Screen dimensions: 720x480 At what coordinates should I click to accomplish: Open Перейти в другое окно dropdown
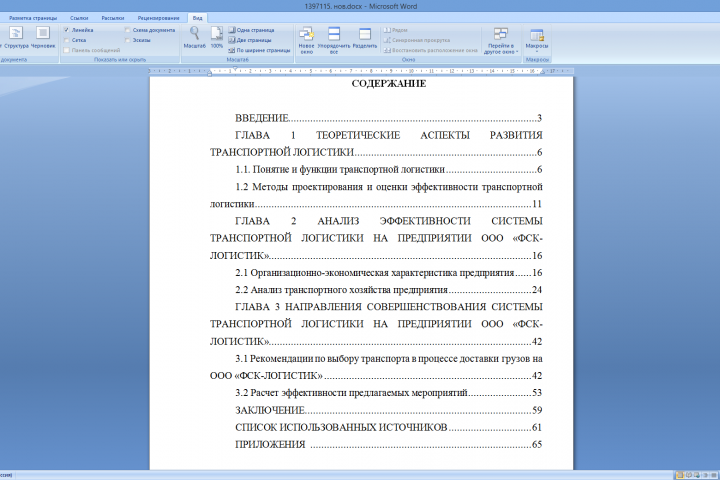tap(501, 40)
